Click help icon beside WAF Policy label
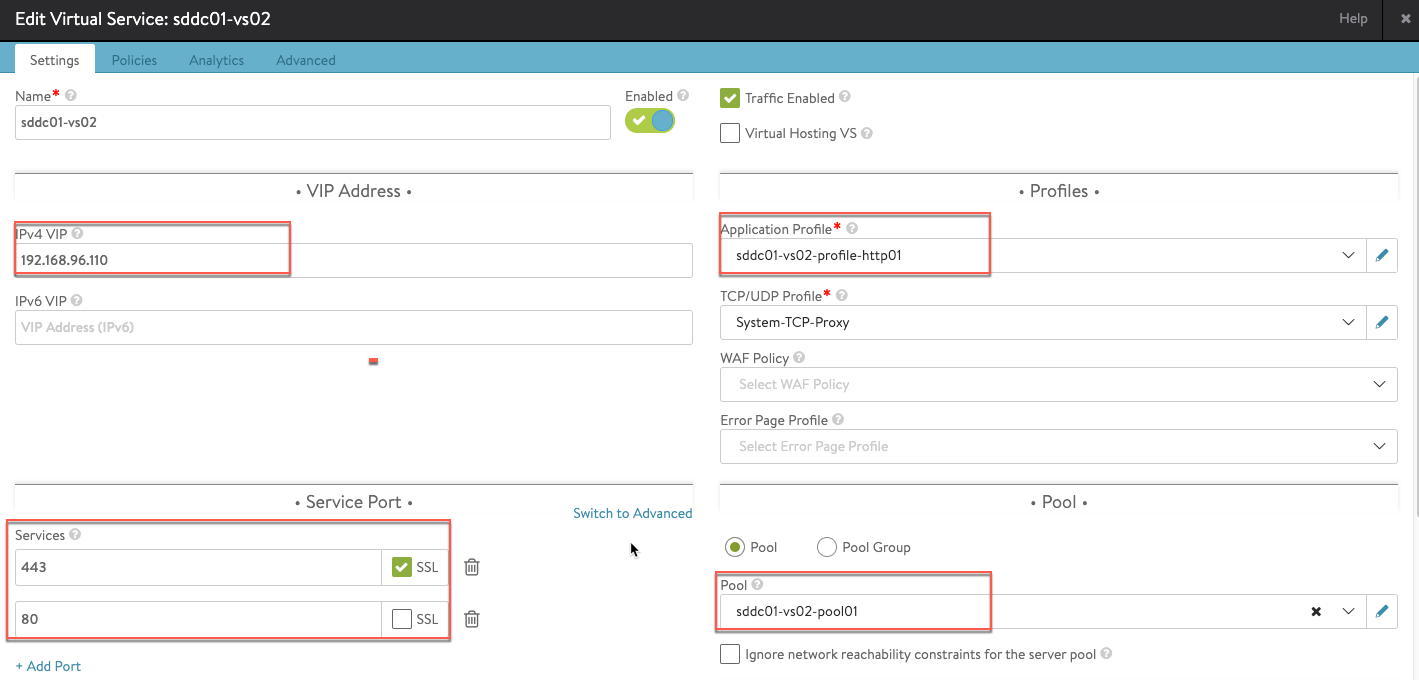This screenshot has width=1419, height=680. tap(798, 358)
